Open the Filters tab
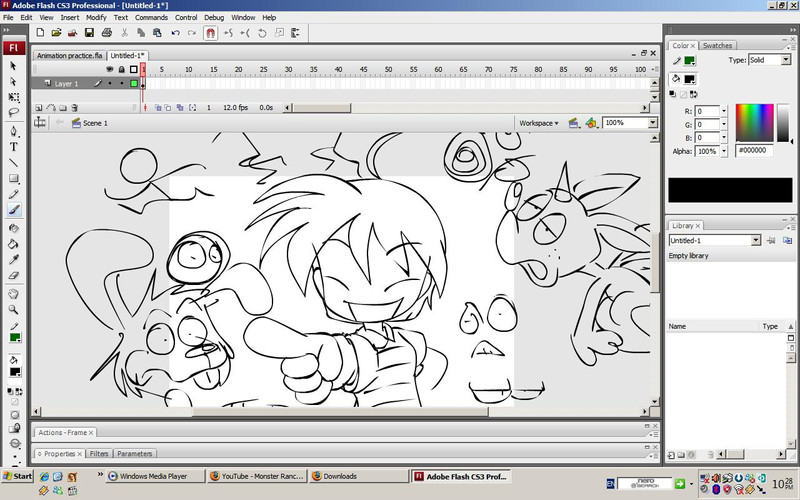This screenshot has height=500, width=800. [99, 454]
